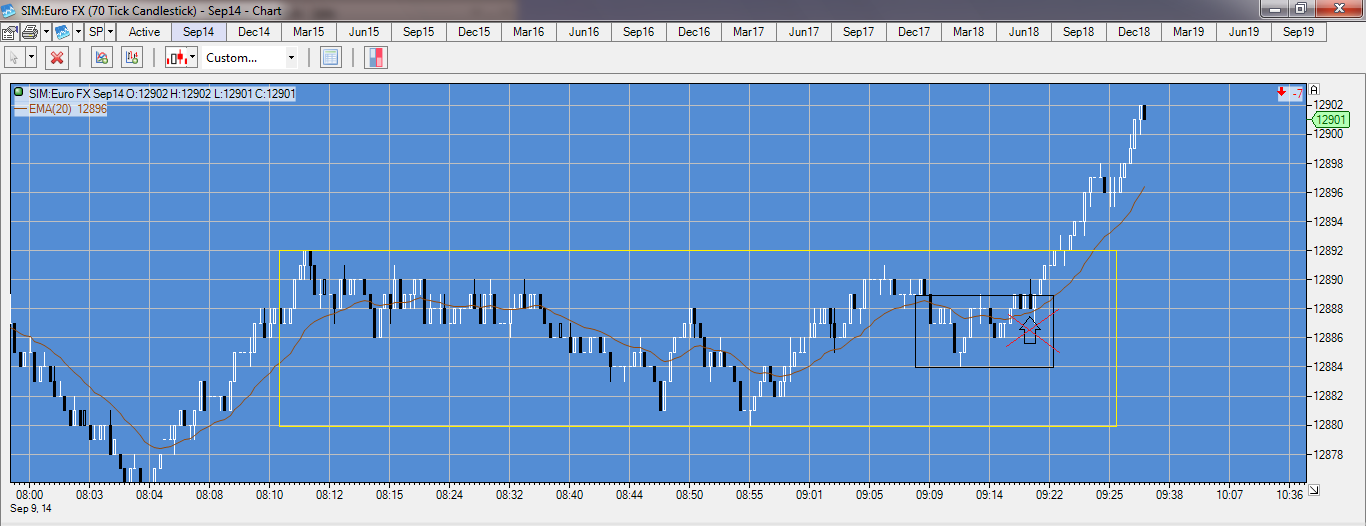This screenshot has width=1366, height=526.
Task: Click the 12880 price axis label
Action: pos(1330,425)
